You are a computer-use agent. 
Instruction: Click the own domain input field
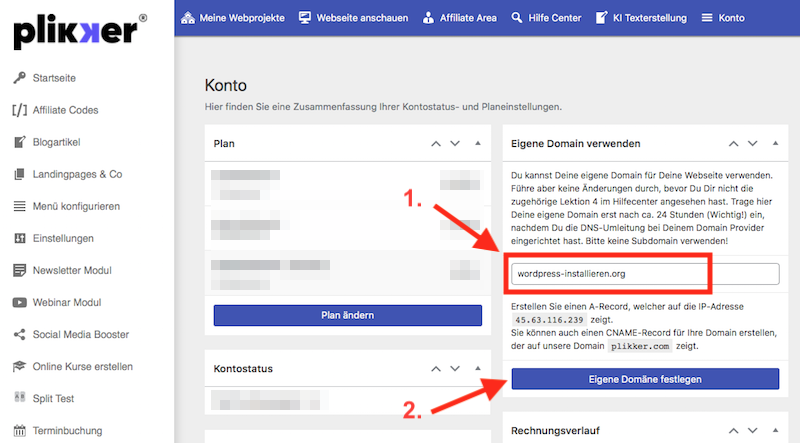(645, 274)
